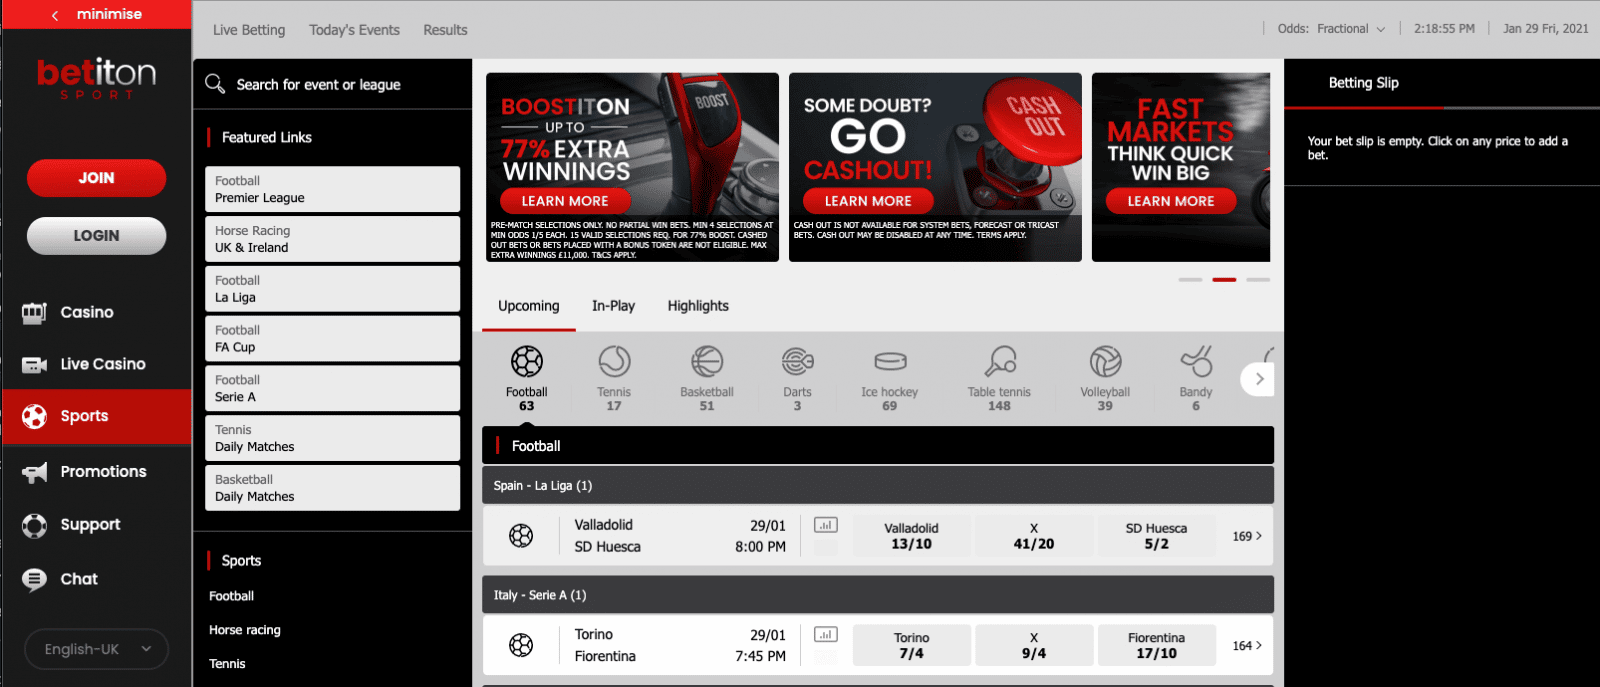The height and width of the screenshot is (687, 1600).
Task: Open the Table tennis category icon
Action: (x=999, y=362)
